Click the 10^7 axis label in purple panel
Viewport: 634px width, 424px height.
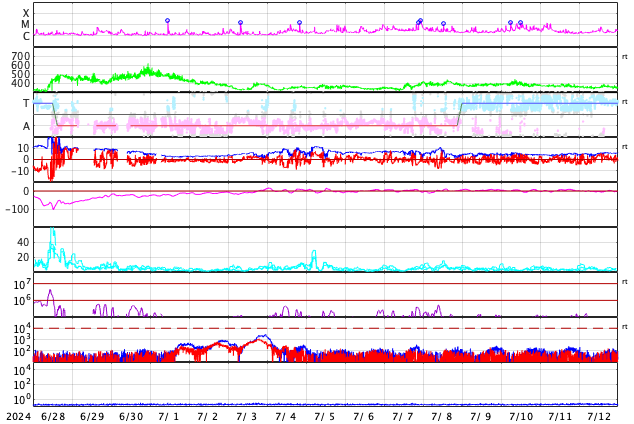pyautogui.click(x=22, y=284)
